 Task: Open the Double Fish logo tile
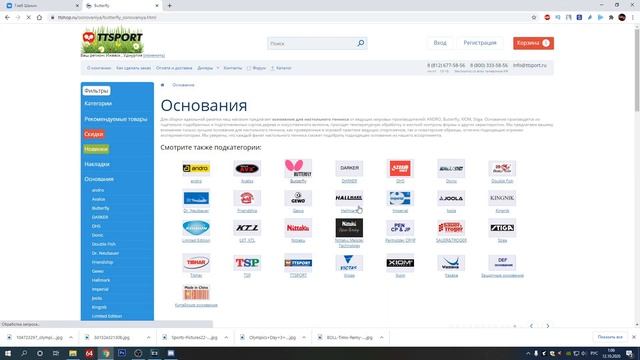click(x=502, y=168)
